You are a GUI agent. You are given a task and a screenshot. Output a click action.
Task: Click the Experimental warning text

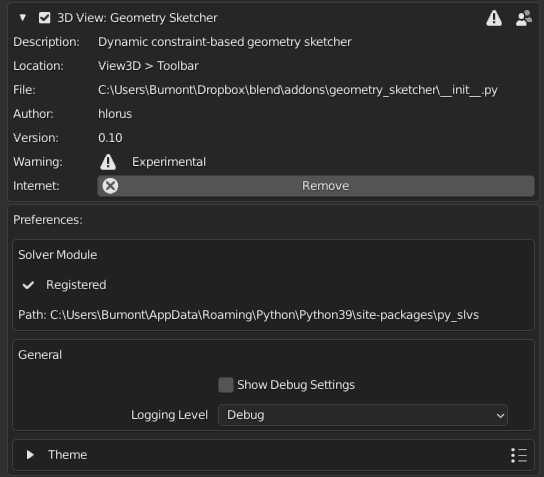click(x=169, y=162)
